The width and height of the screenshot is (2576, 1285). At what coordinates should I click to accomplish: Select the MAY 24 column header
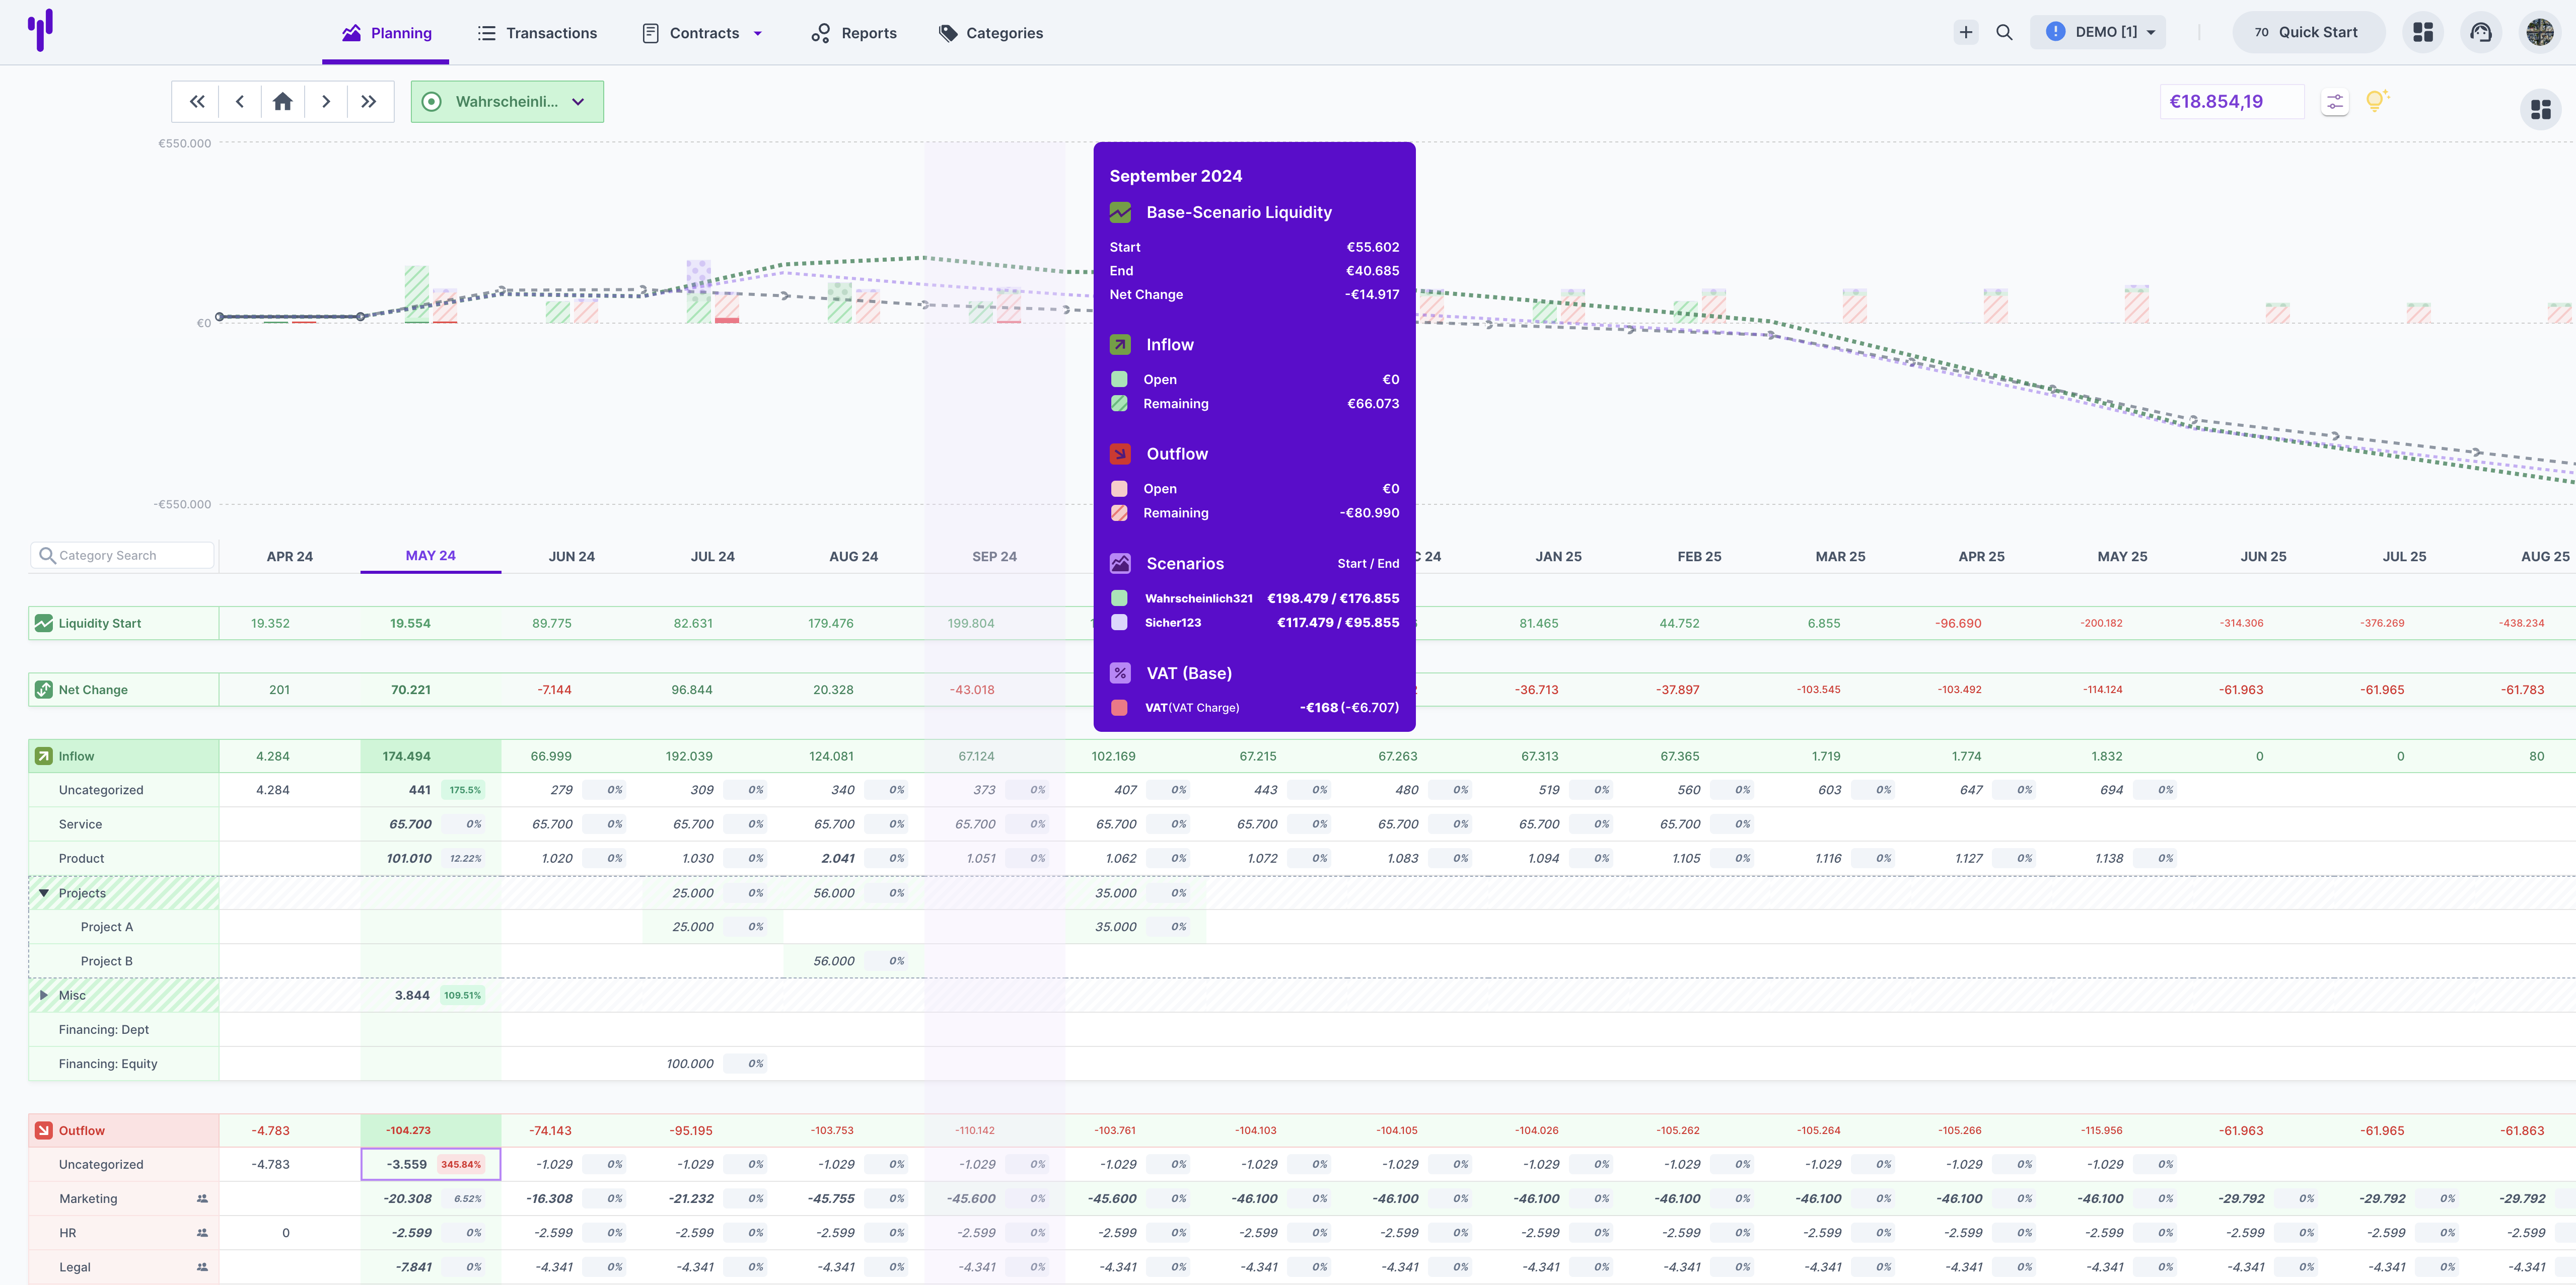point(430,556)
